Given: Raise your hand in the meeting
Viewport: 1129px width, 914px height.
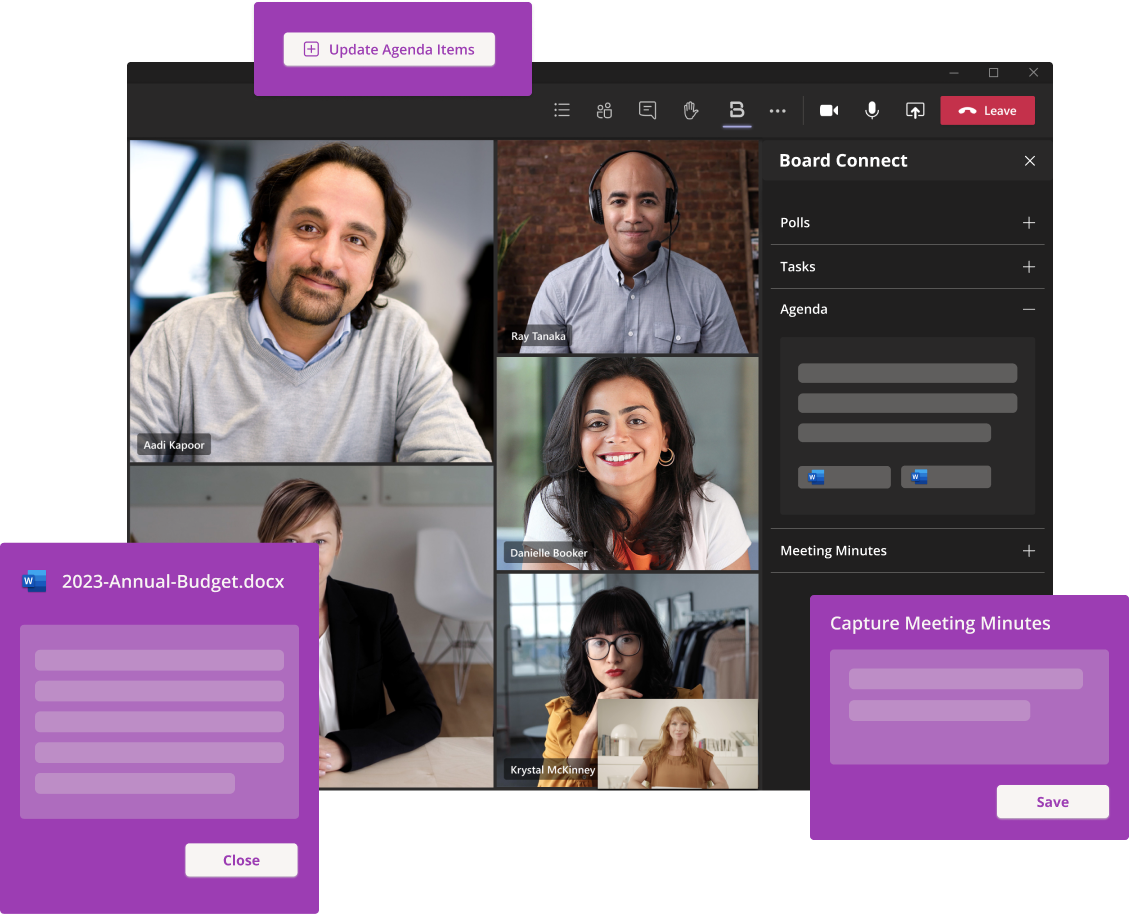Looking at the screenshot, I should tap(690, 110).
